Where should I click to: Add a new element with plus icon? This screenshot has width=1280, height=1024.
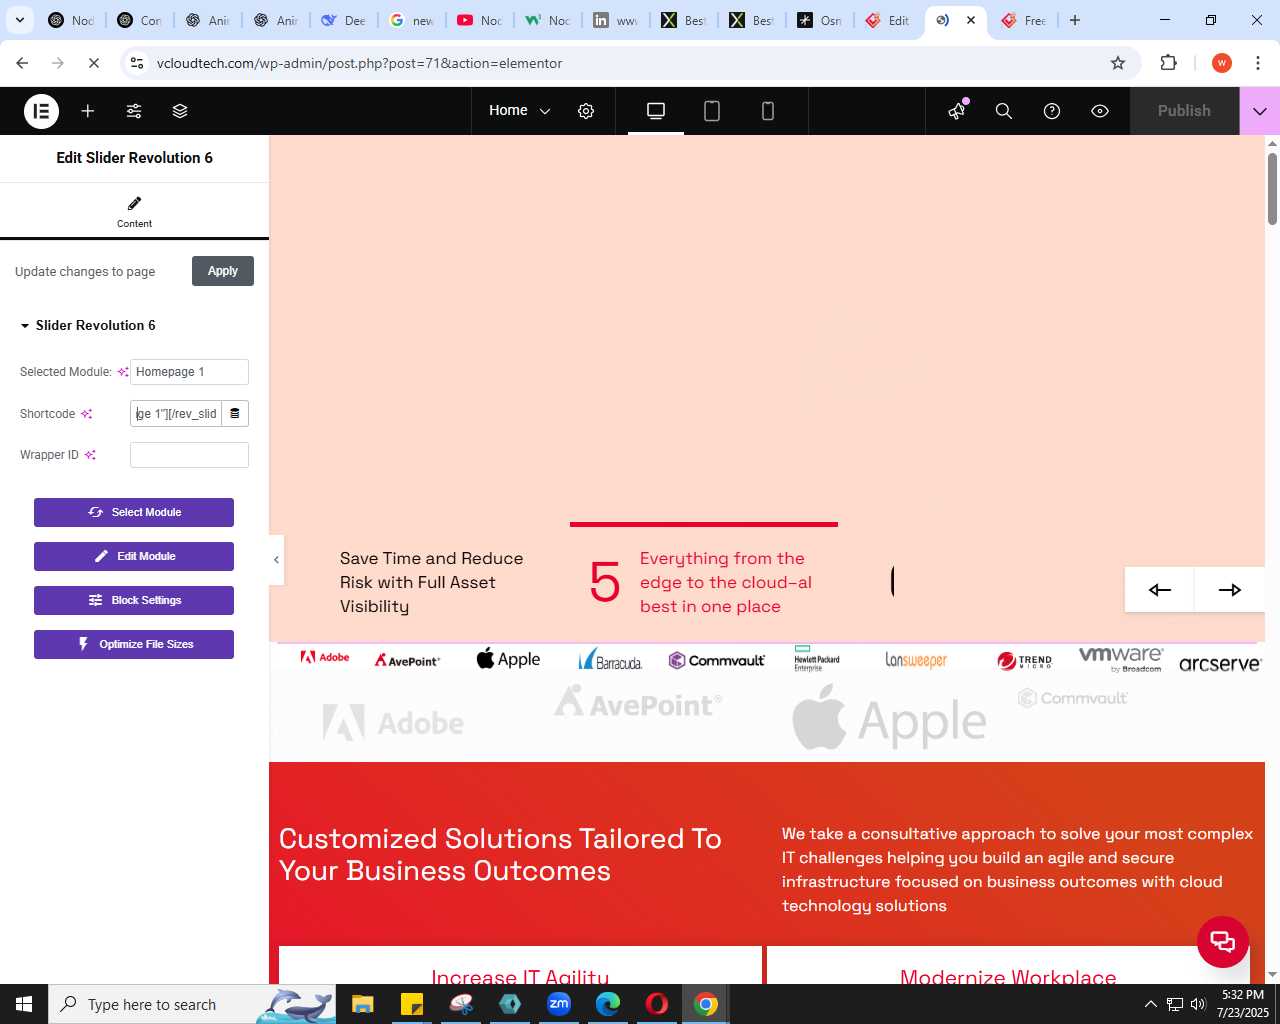(x=88, y=111)
